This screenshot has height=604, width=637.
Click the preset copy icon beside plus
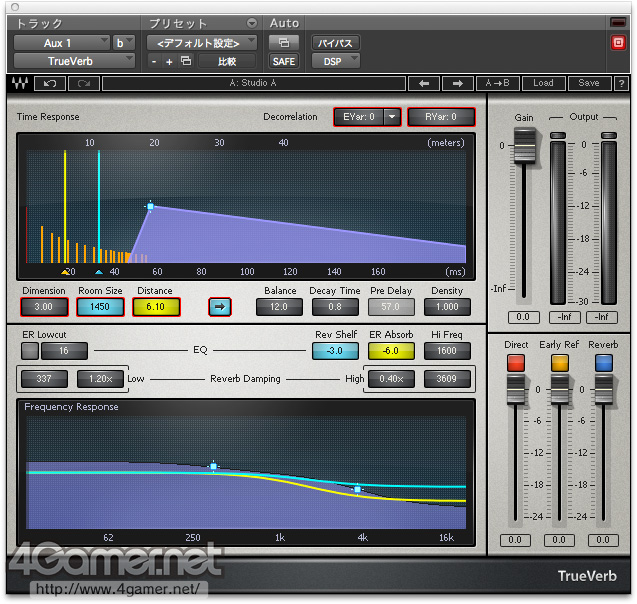click(186, 61)
